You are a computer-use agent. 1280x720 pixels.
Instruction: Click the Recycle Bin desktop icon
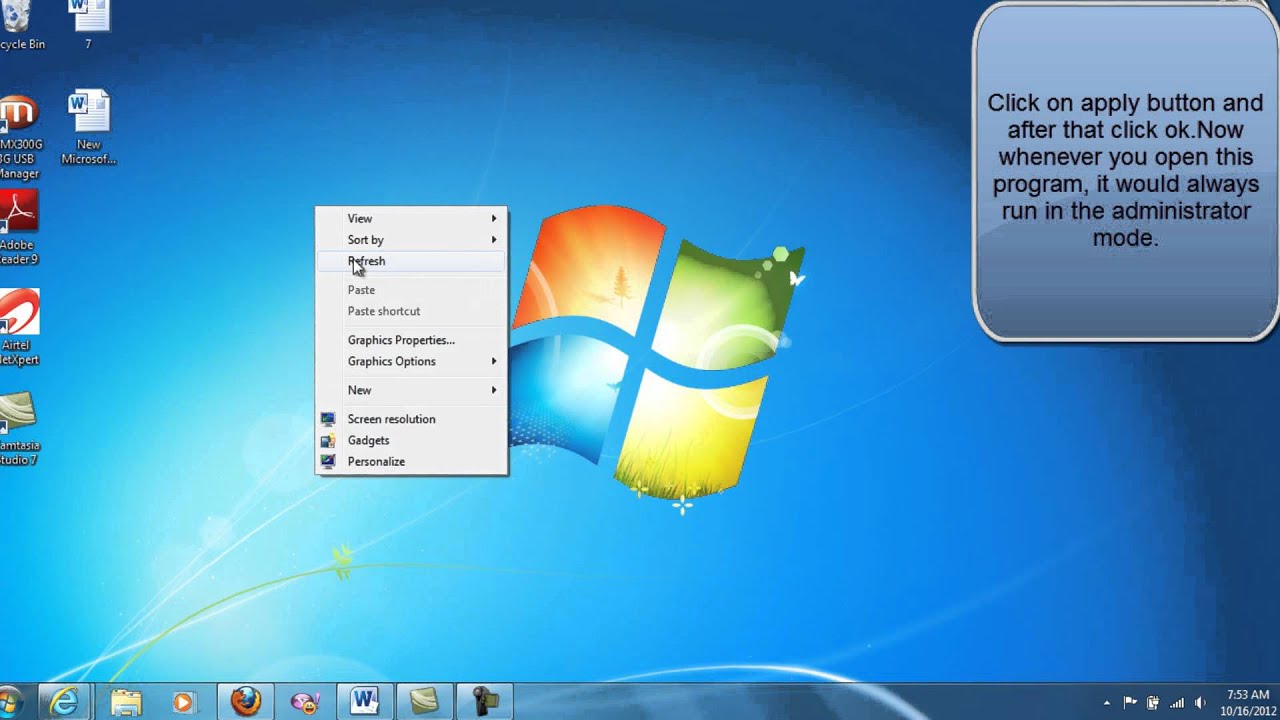[x=20, y=26]
